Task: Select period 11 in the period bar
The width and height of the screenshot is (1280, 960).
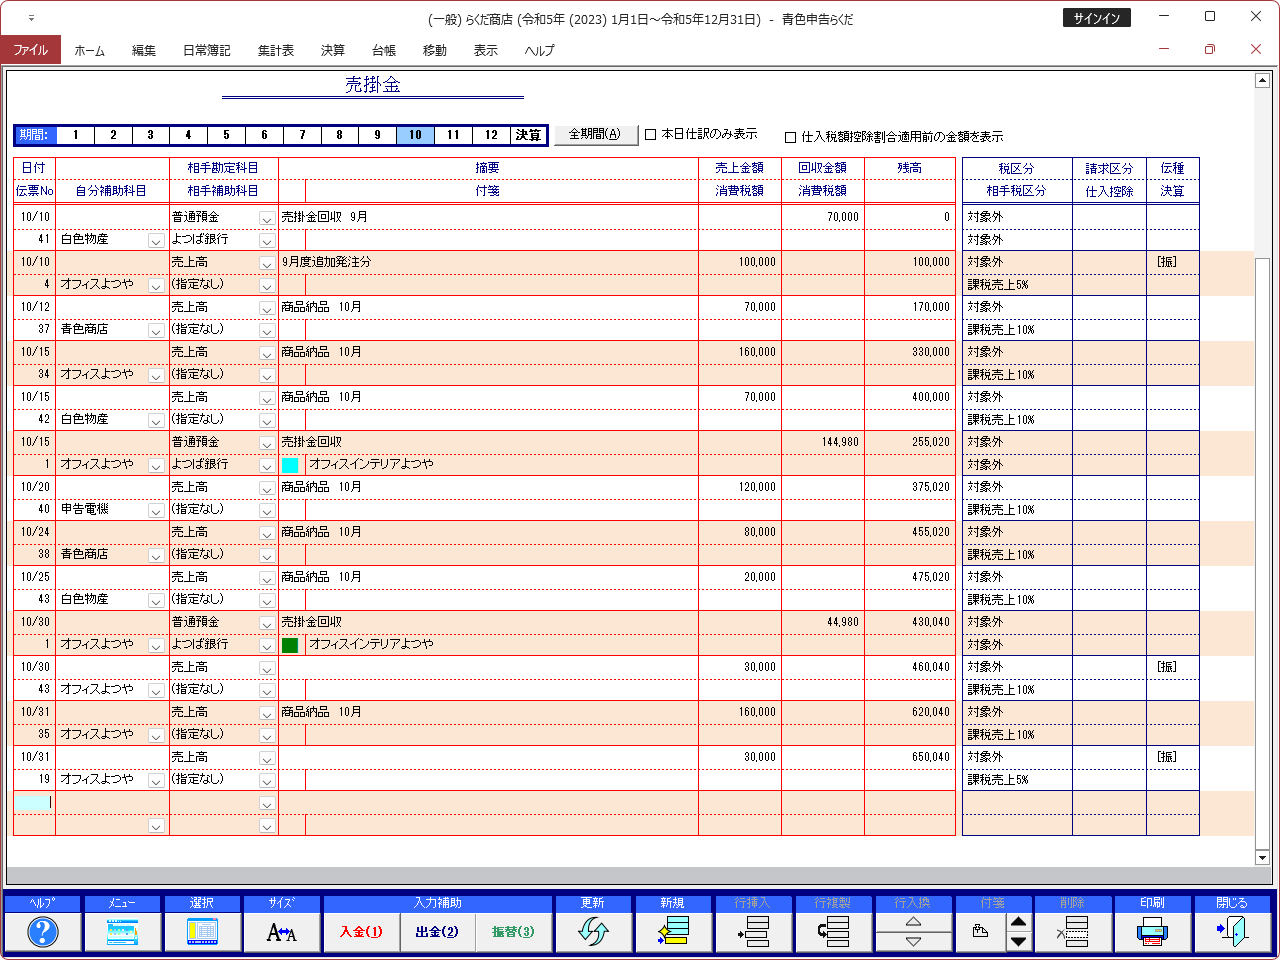Action: point(453,135)
